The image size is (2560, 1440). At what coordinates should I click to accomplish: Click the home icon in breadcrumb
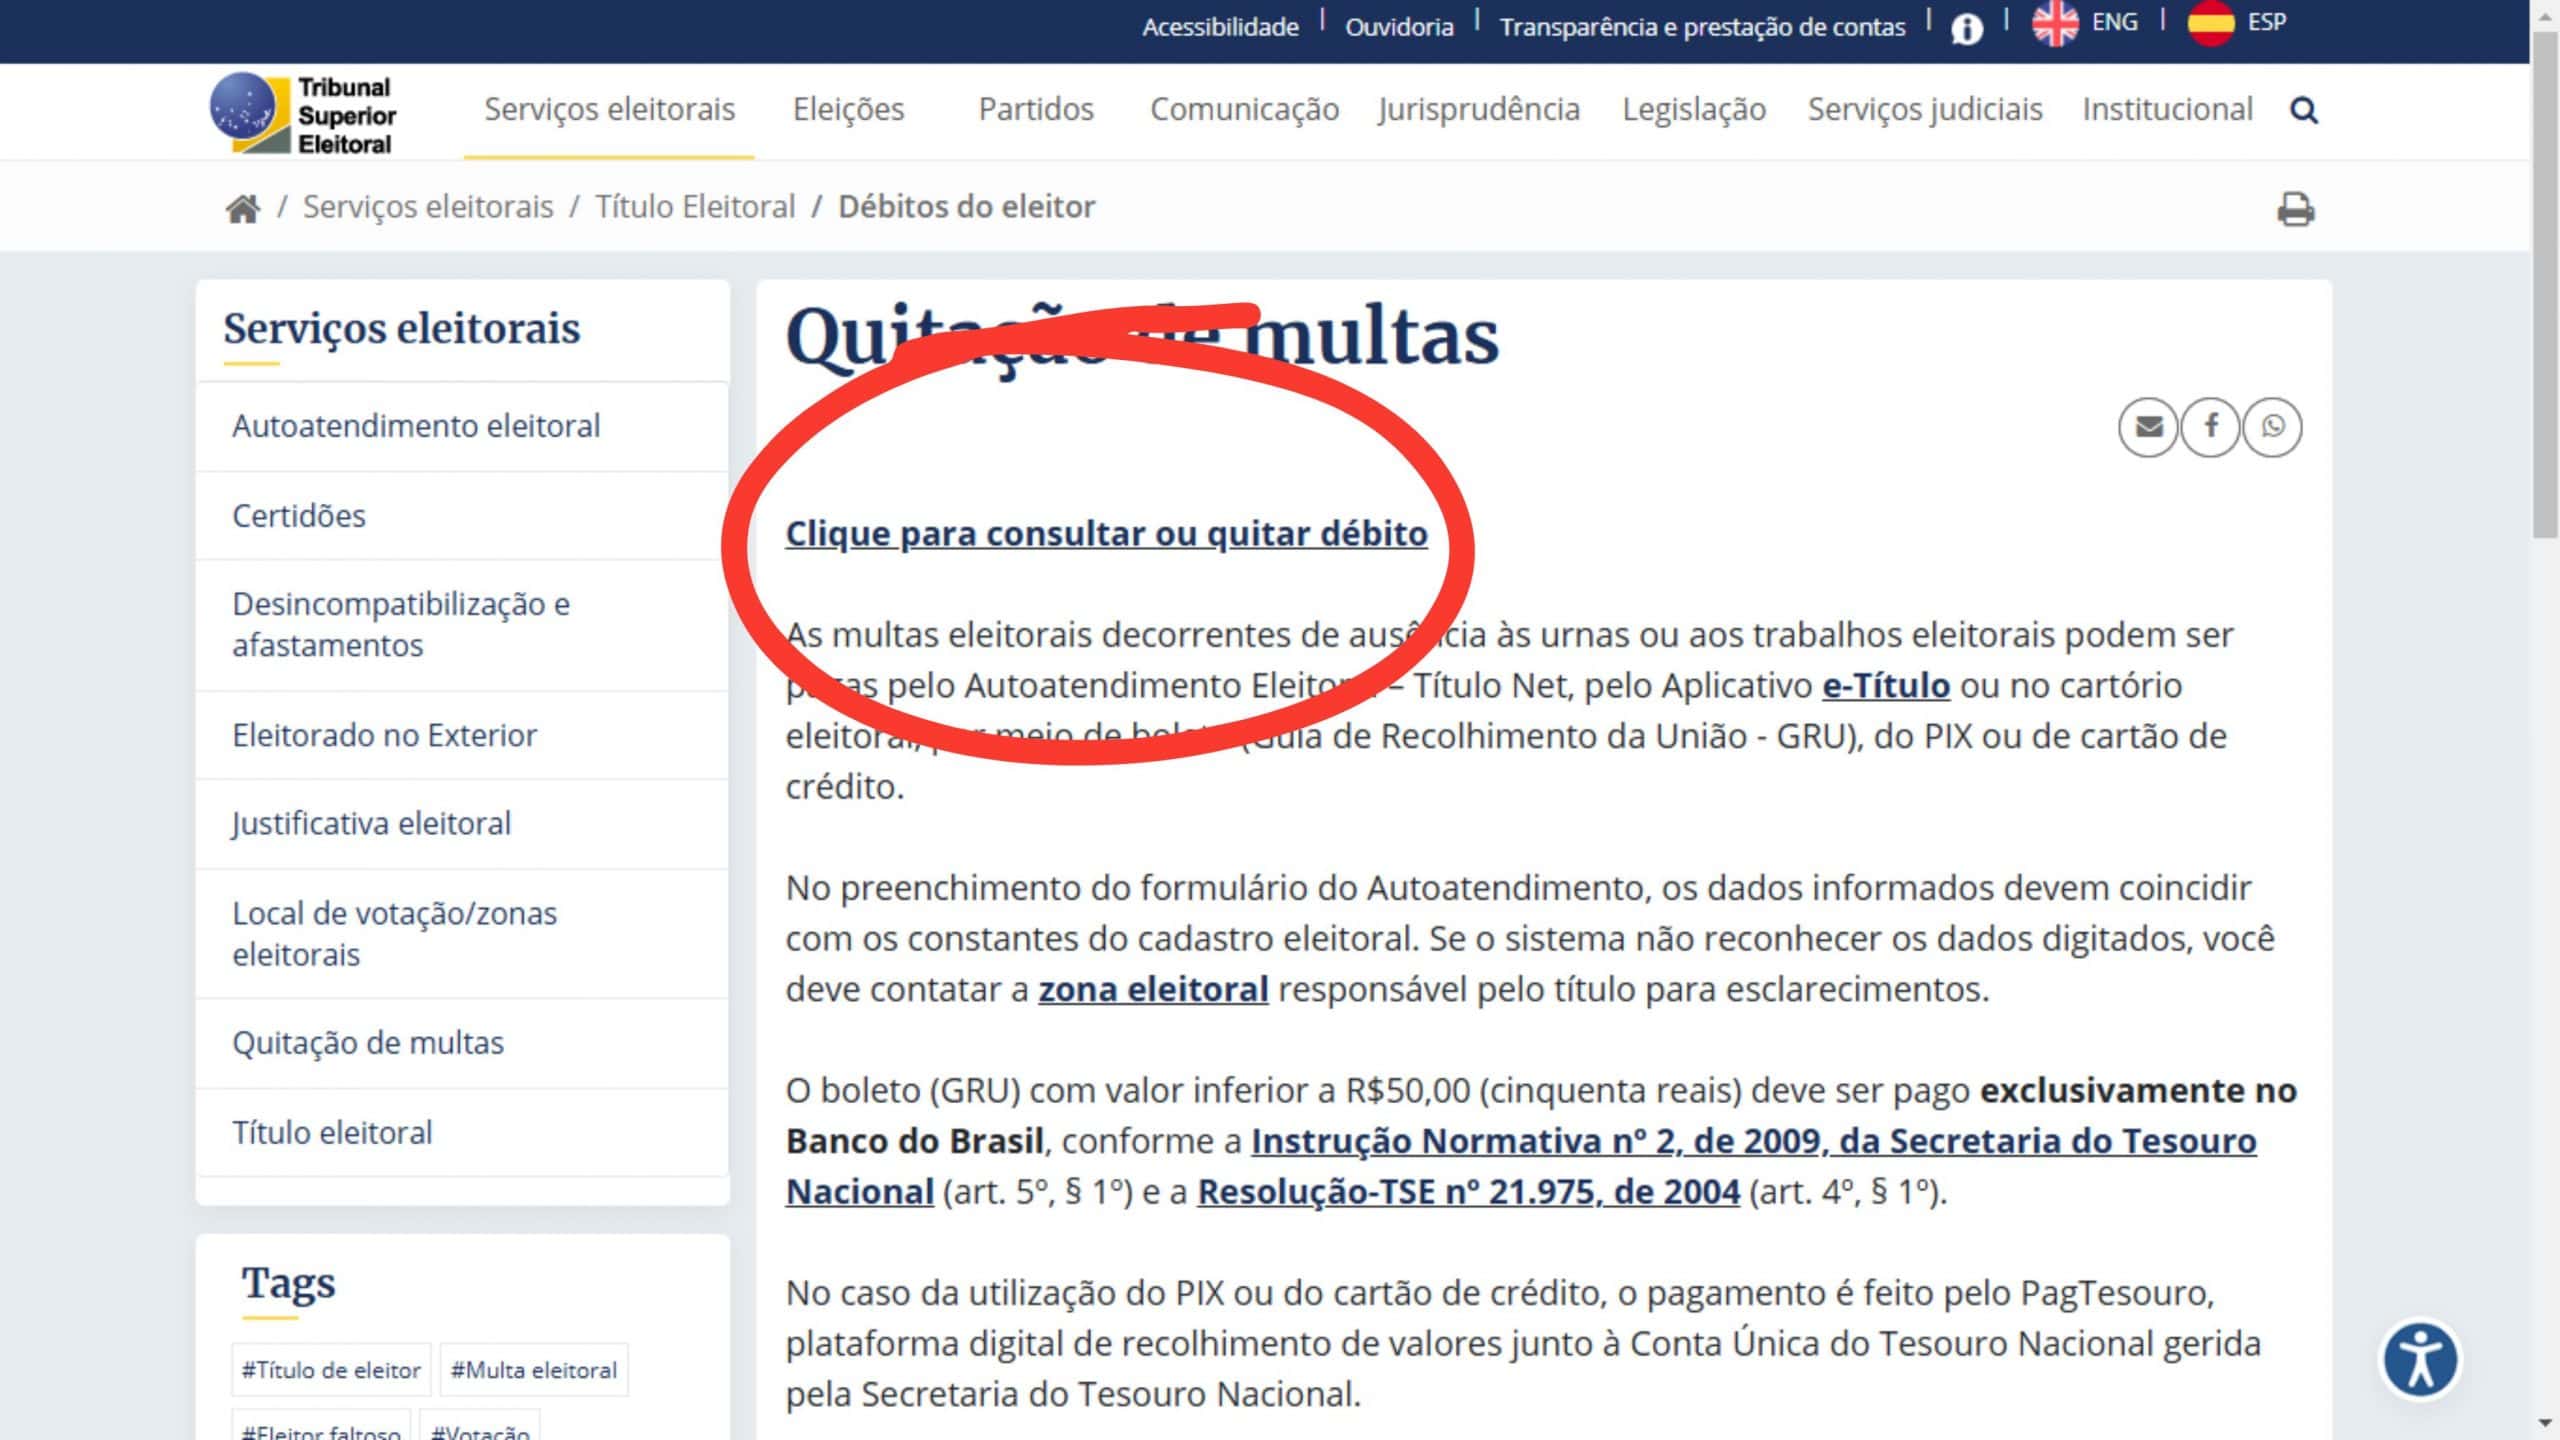[x=243, y=208]
